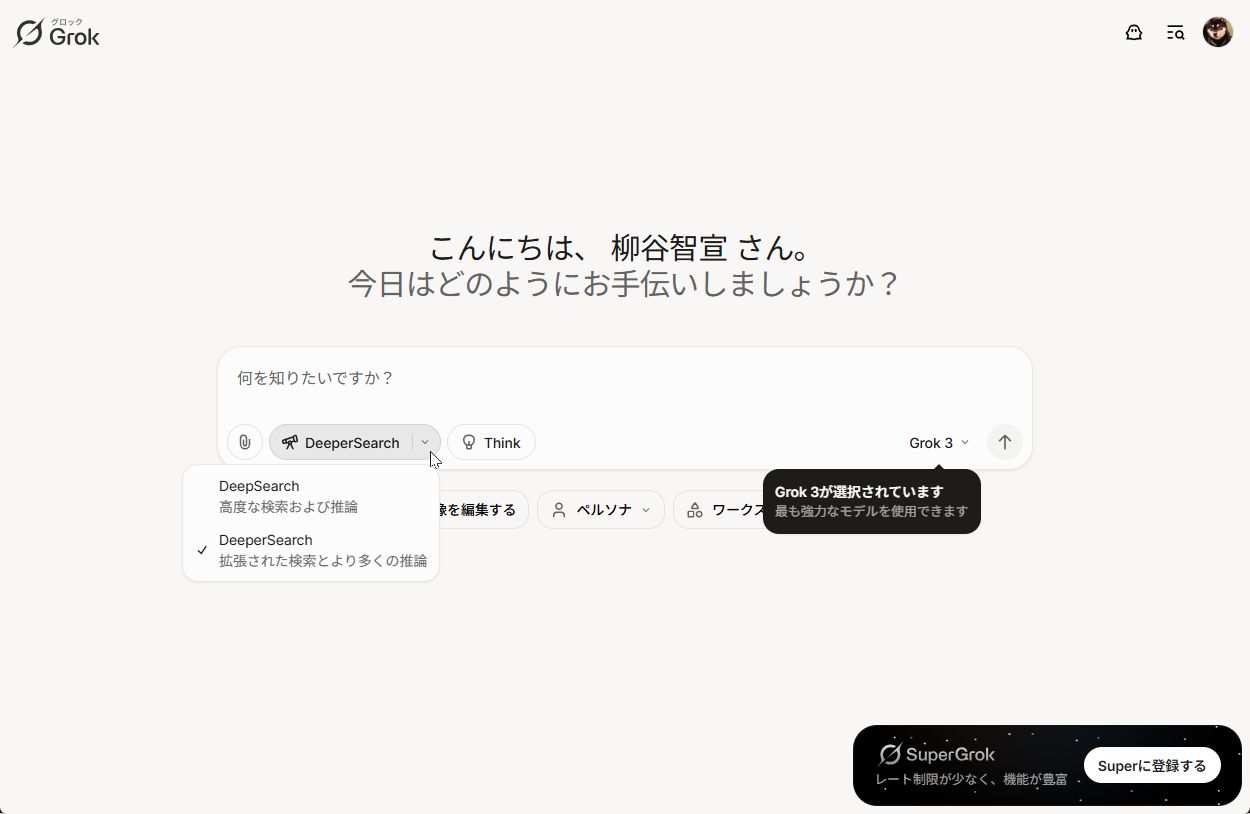This screenshot has width=1250, height=814.
Task: Open chat history search icon
Action: 1175,32
